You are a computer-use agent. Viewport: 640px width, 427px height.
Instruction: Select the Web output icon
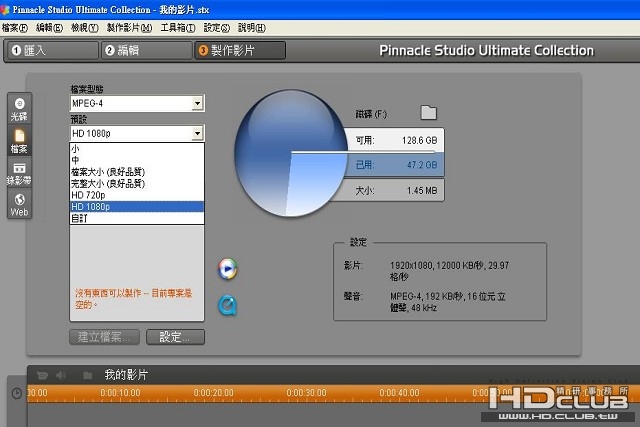click(x=19, y=205)
